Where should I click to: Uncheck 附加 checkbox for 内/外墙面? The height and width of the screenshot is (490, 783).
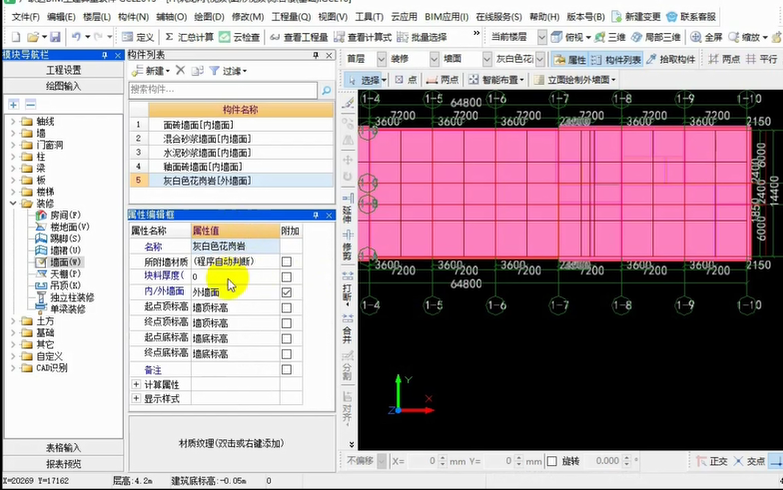tap(286, 293)
